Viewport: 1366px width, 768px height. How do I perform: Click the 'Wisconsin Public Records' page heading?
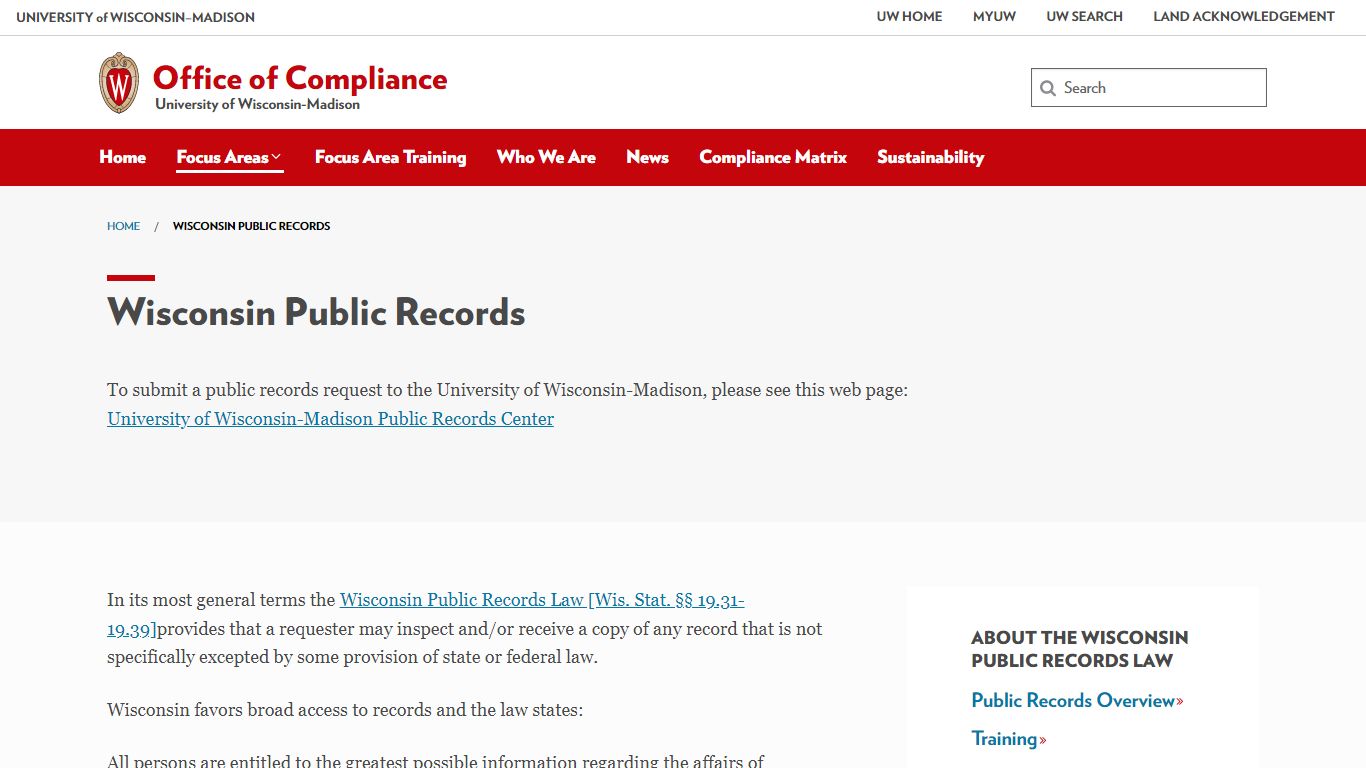(x=316, y=312)
